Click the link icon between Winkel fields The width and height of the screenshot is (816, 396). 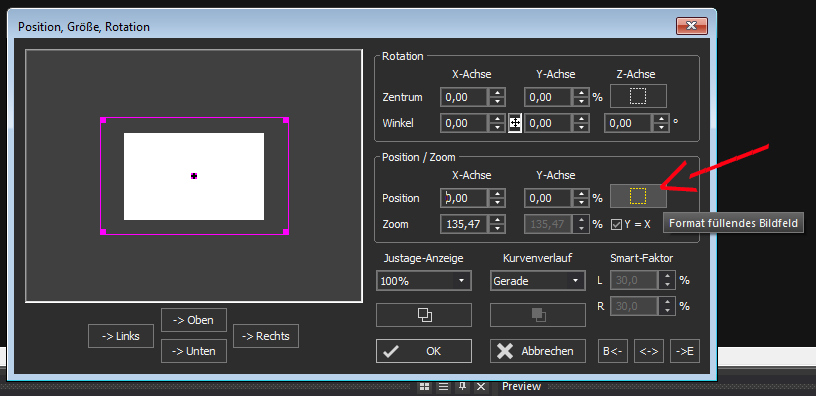point(515,123)
